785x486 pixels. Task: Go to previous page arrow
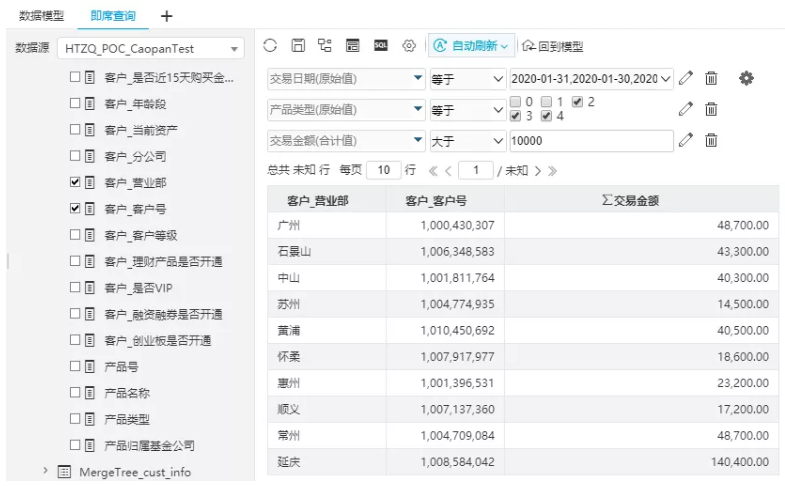(448, 171)
